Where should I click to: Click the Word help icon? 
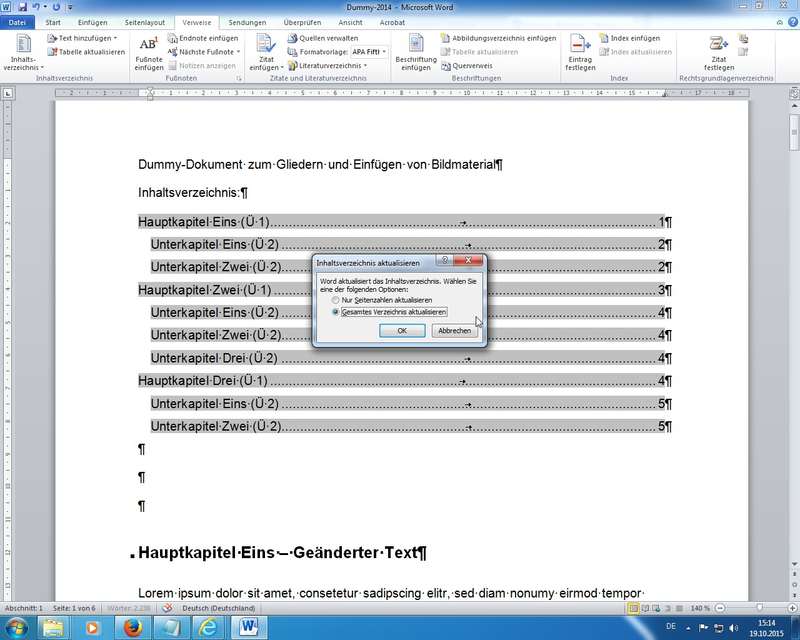(793, 22)
